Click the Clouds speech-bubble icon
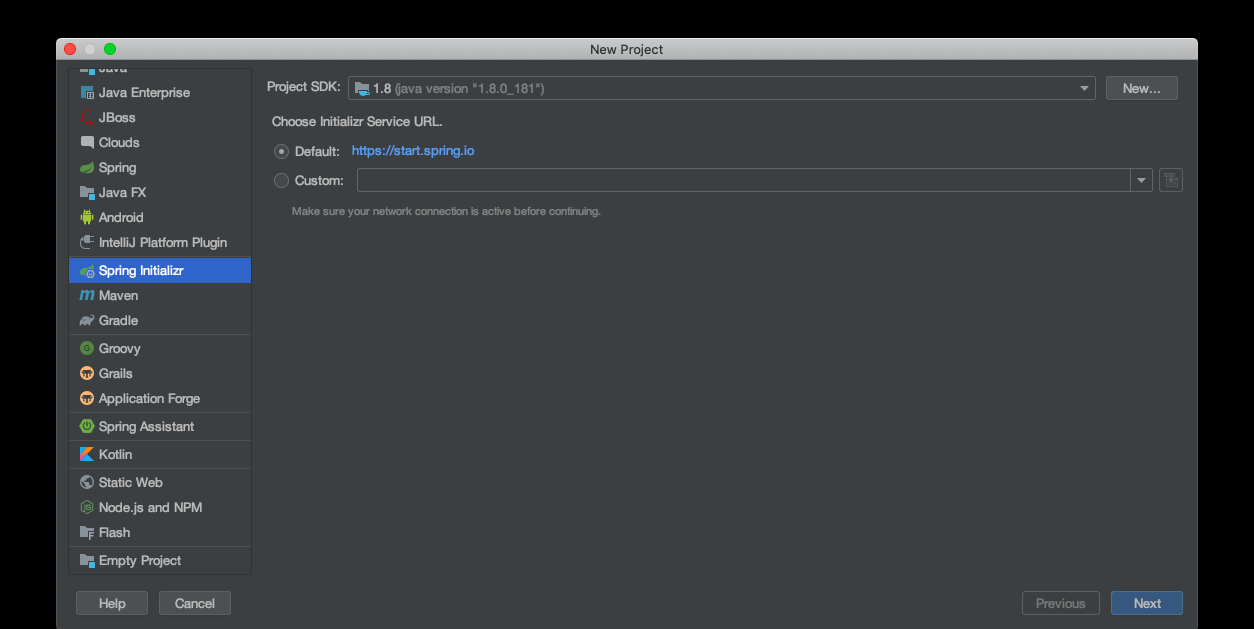 (x=87, y=143)
